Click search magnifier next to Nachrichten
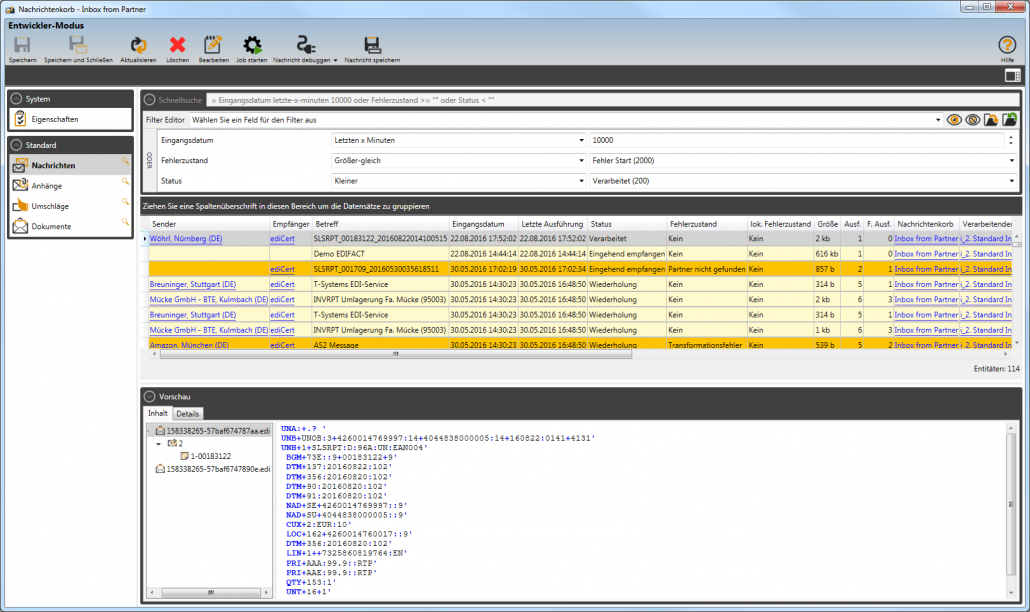The image size is (1030, 612). click(125, 161)
